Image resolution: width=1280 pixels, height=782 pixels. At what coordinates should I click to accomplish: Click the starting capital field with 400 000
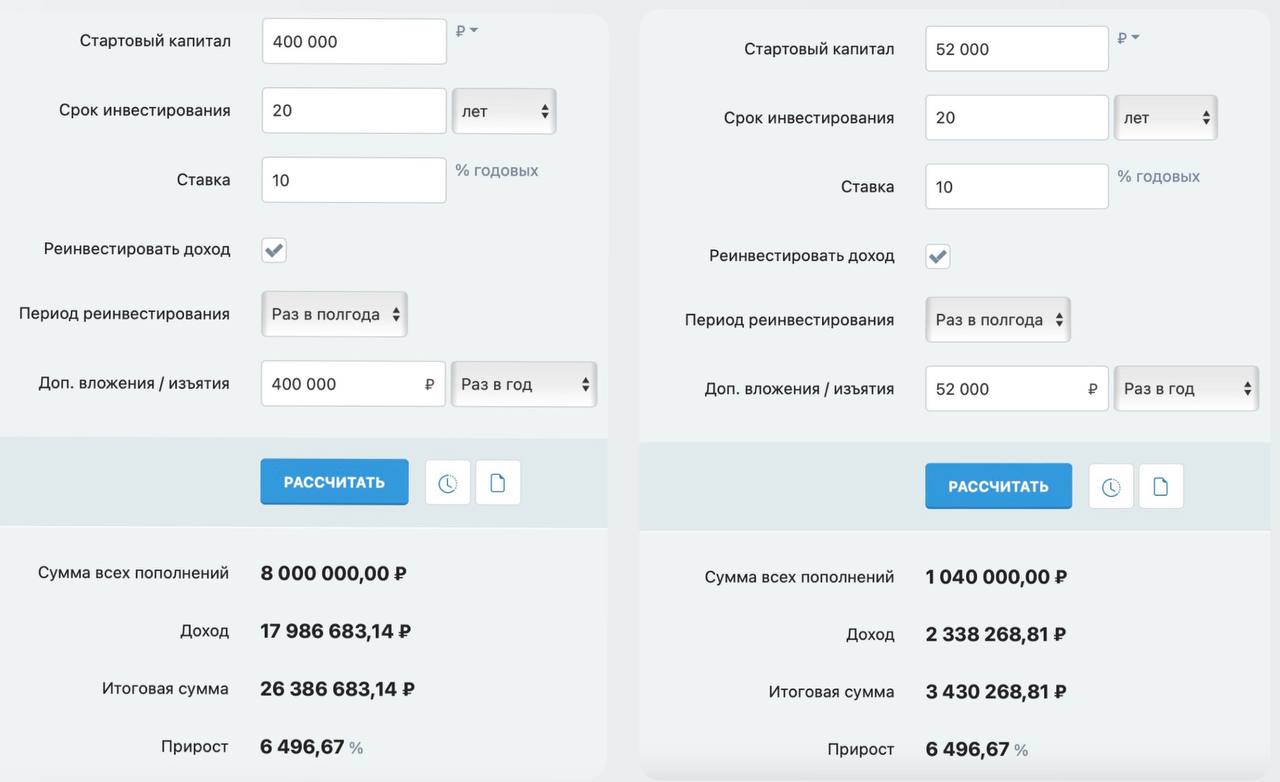point(354,42)
